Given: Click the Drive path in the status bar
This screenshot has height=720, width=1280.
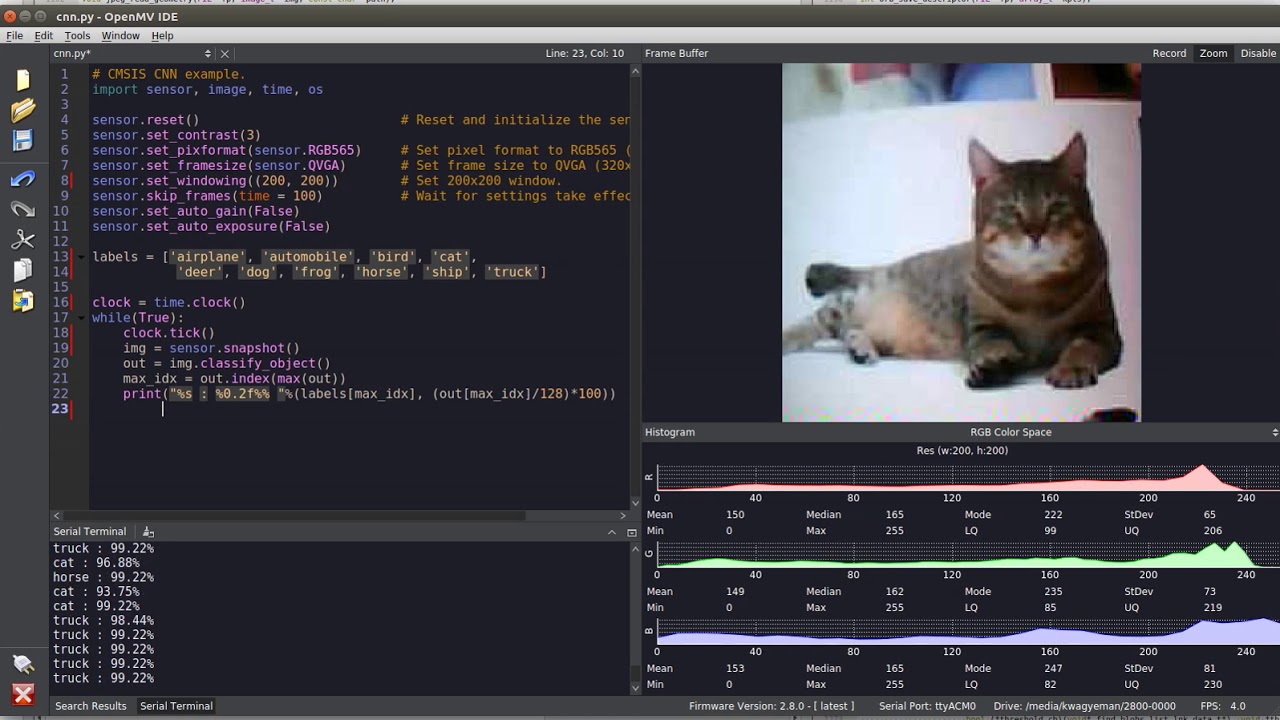Looking at the screenshot, I should coord(1084,706).
